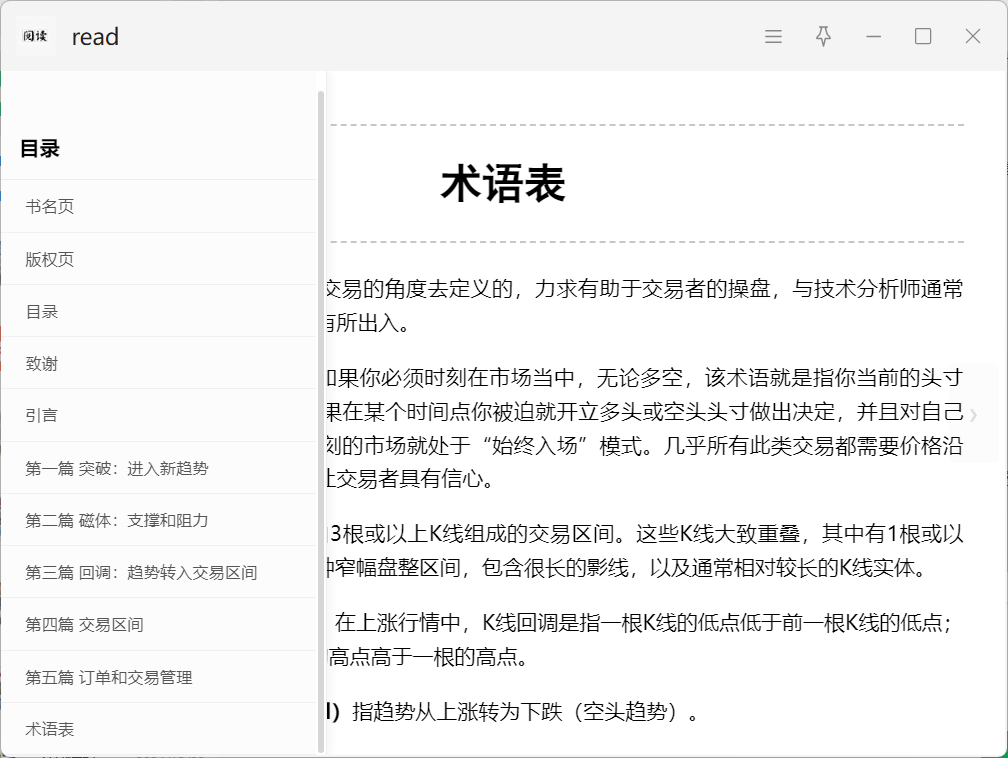Screen dimensions: 1008x758
Task: Select 第三篇 回调：趋势转入交易区间
Action: point(141,573)
